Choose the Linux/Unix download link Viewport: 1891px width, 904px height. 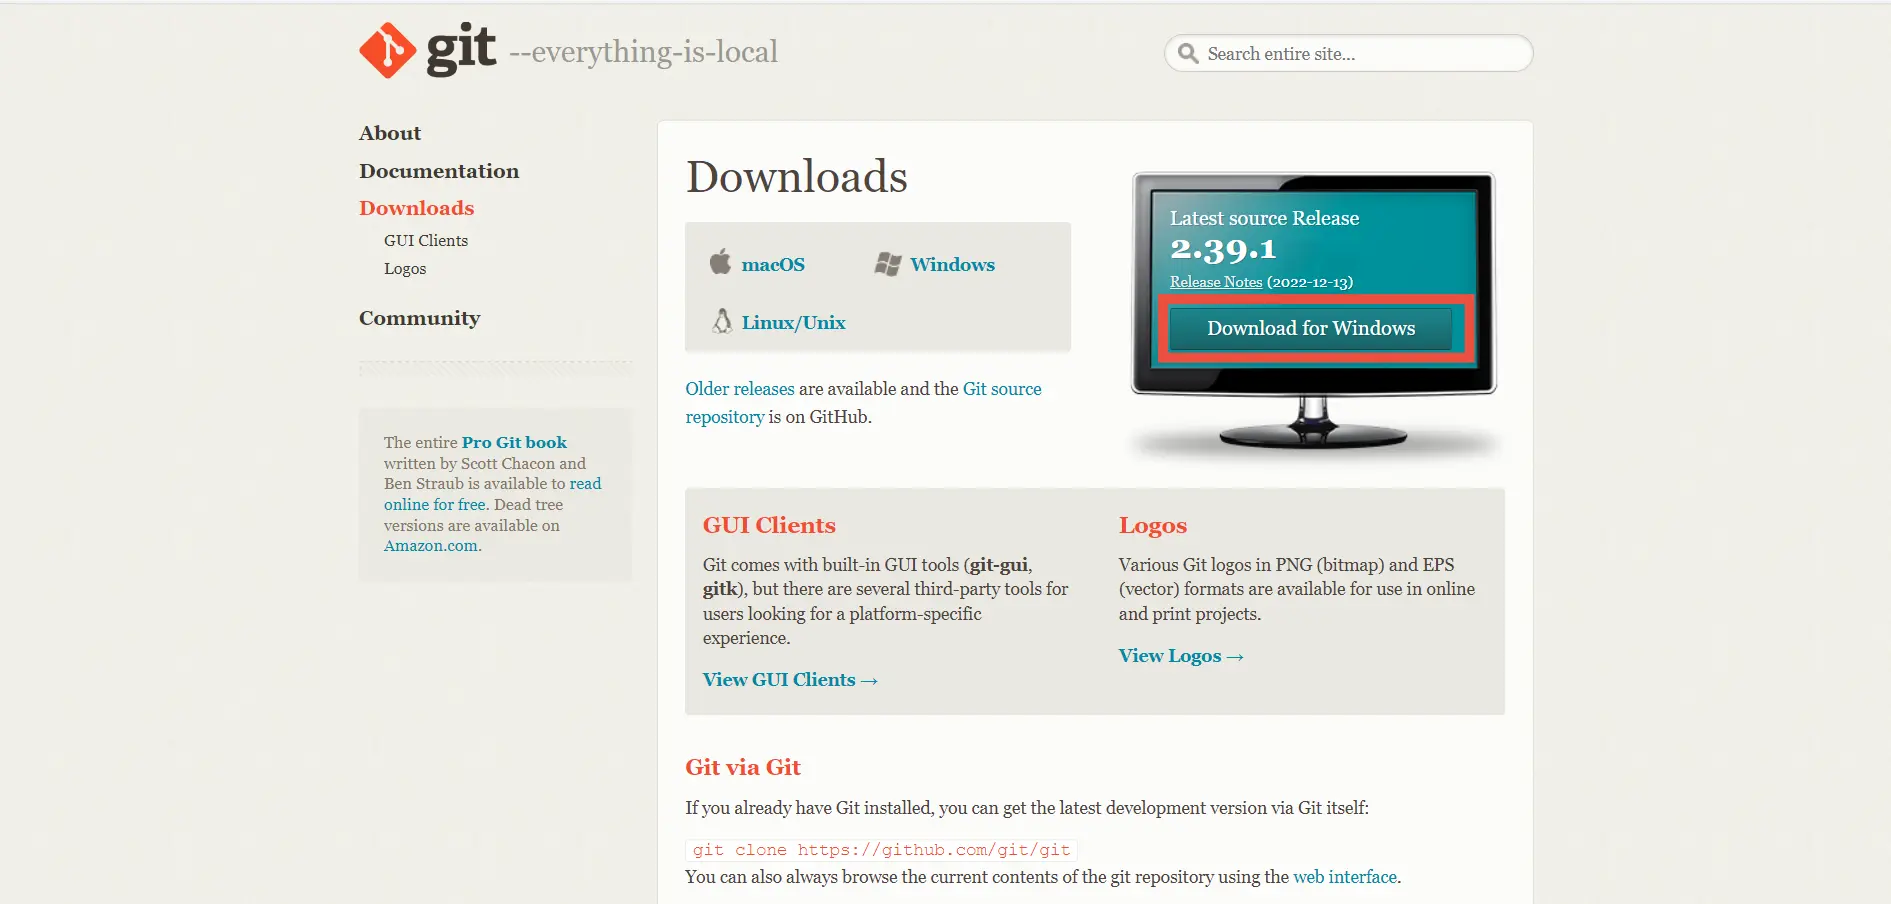[793, 322]
